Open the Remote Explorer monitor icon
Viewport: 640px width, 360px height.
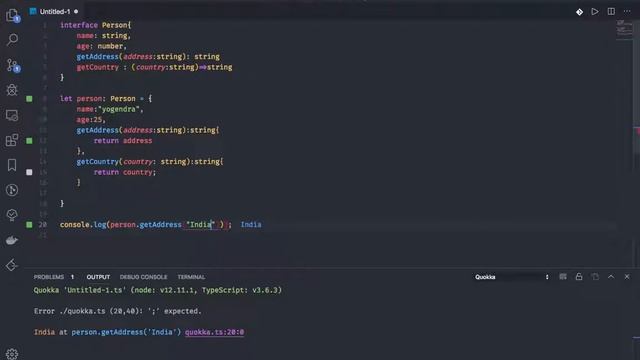(12, 116)
